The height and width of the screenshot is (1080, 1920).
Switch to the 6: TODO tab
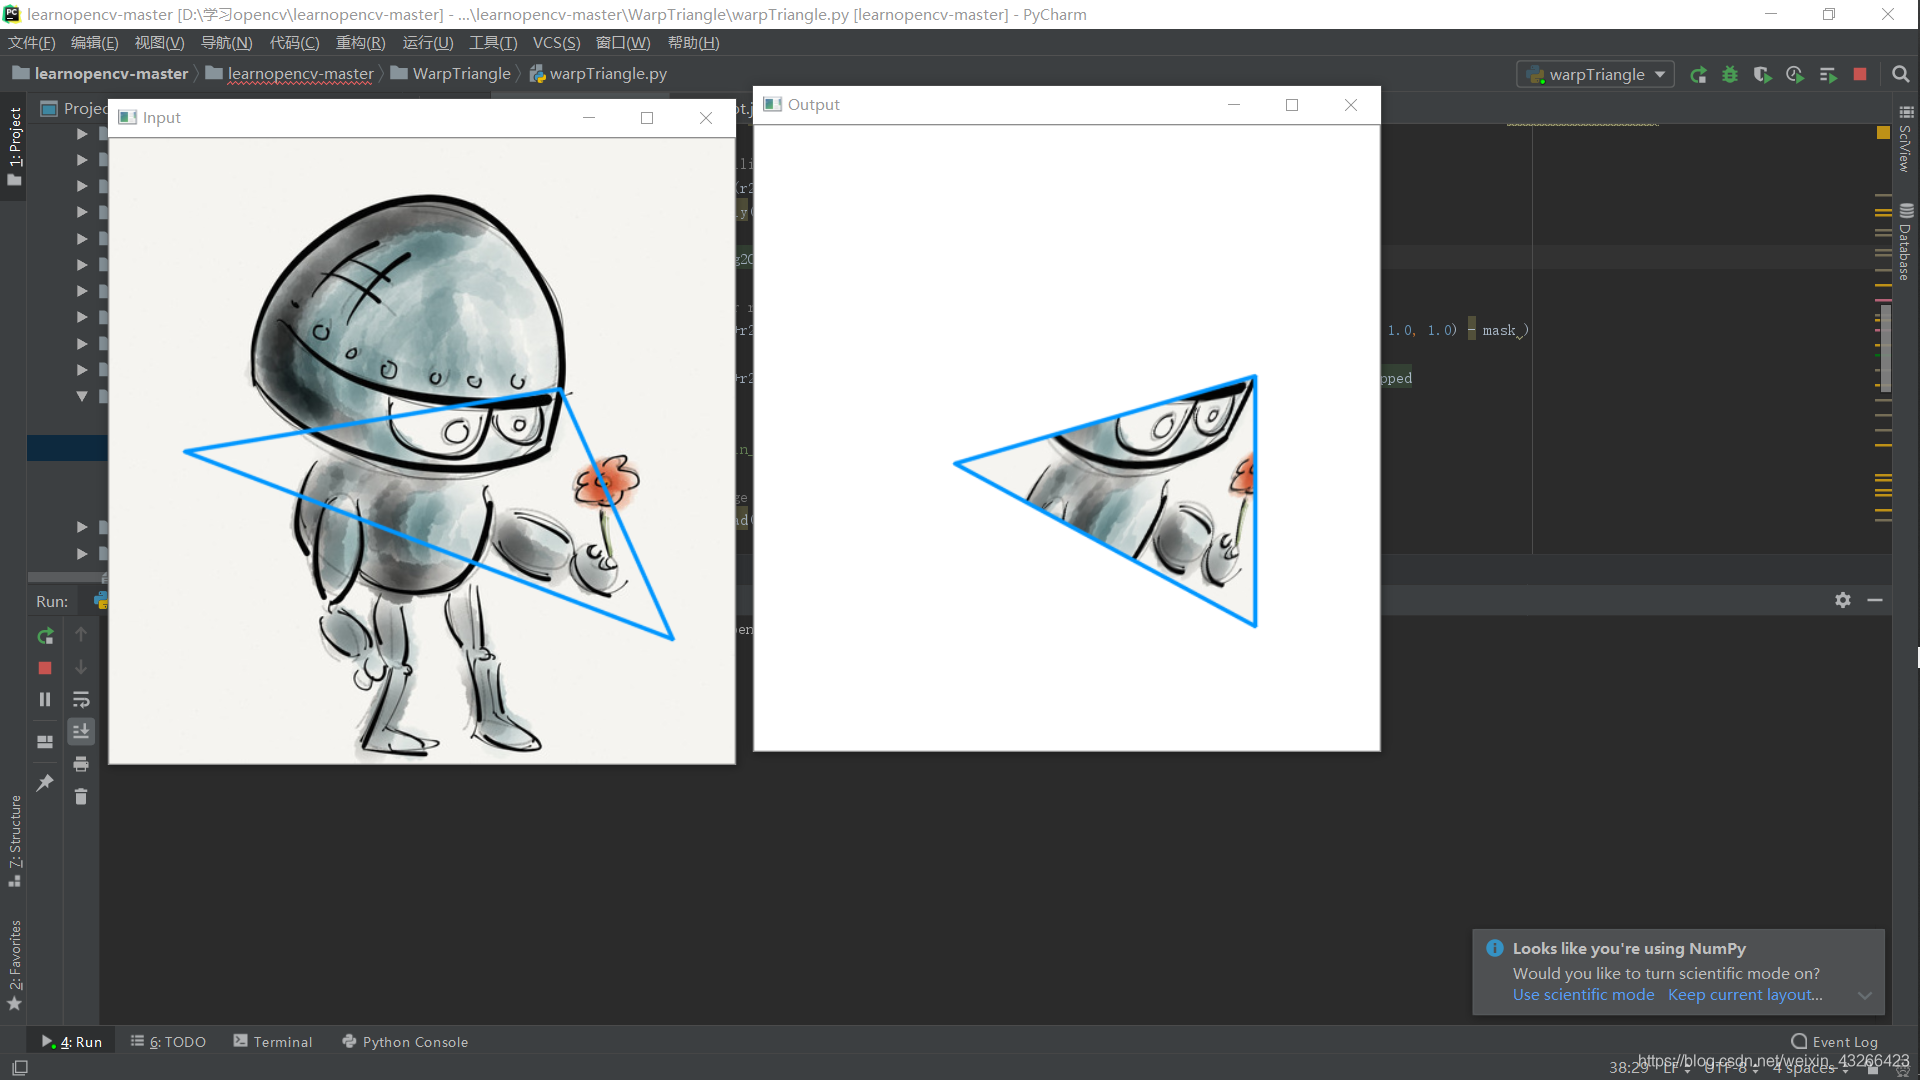pyautogui.click(x=168, y=1041)
